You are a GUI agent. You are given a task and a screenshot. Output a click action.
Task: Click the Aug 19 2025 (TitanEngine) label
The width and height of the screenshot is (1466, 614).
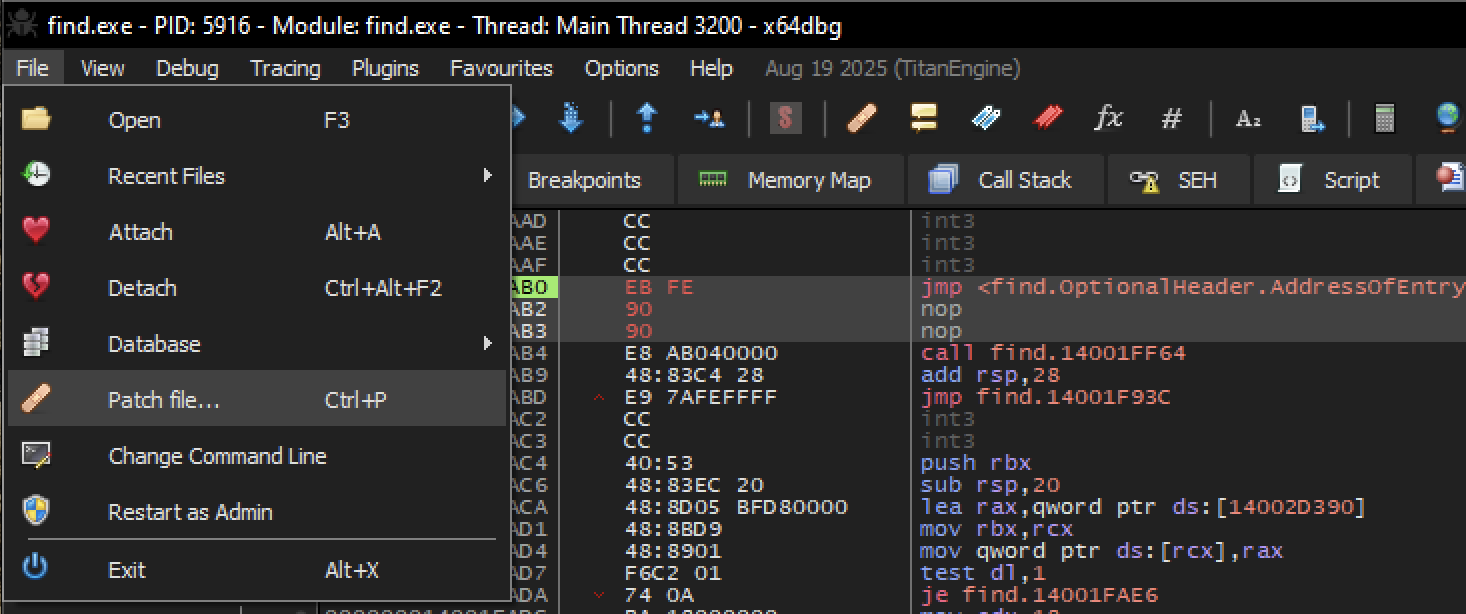(892, 68)
